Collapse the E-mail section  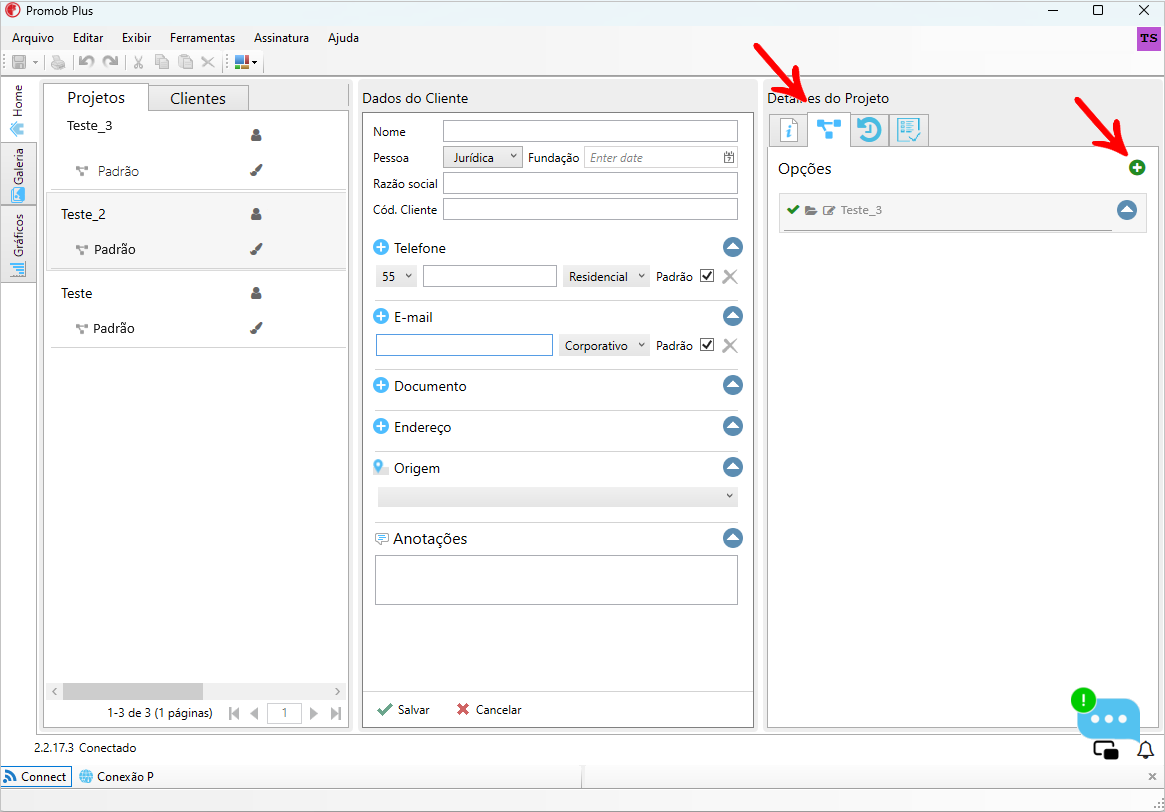(733, 316)
